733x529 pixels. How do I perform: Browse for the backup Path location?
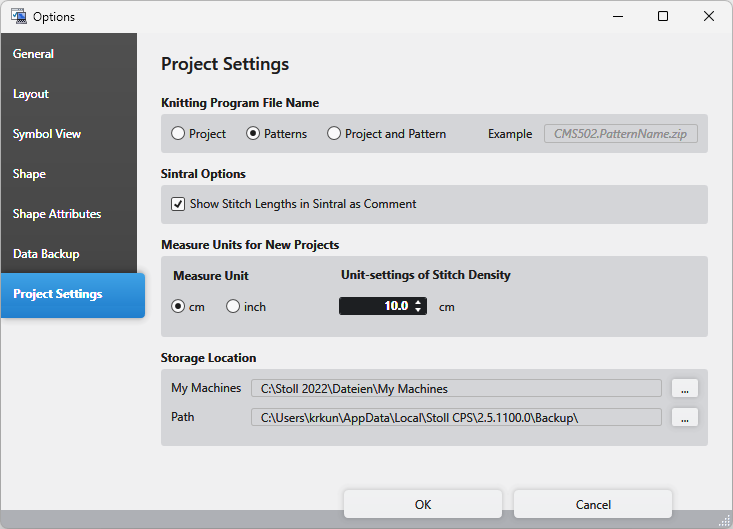[x=684, y=418]
